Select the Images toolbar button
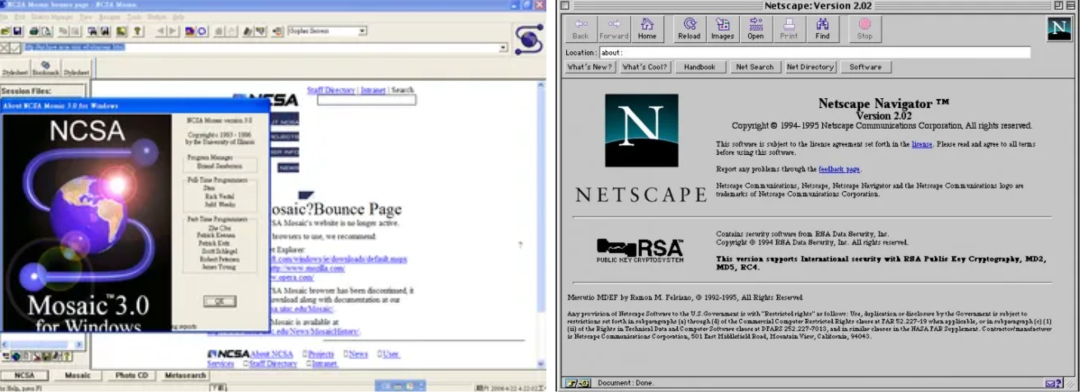The image size is (1080, 392). coord(723,29)
